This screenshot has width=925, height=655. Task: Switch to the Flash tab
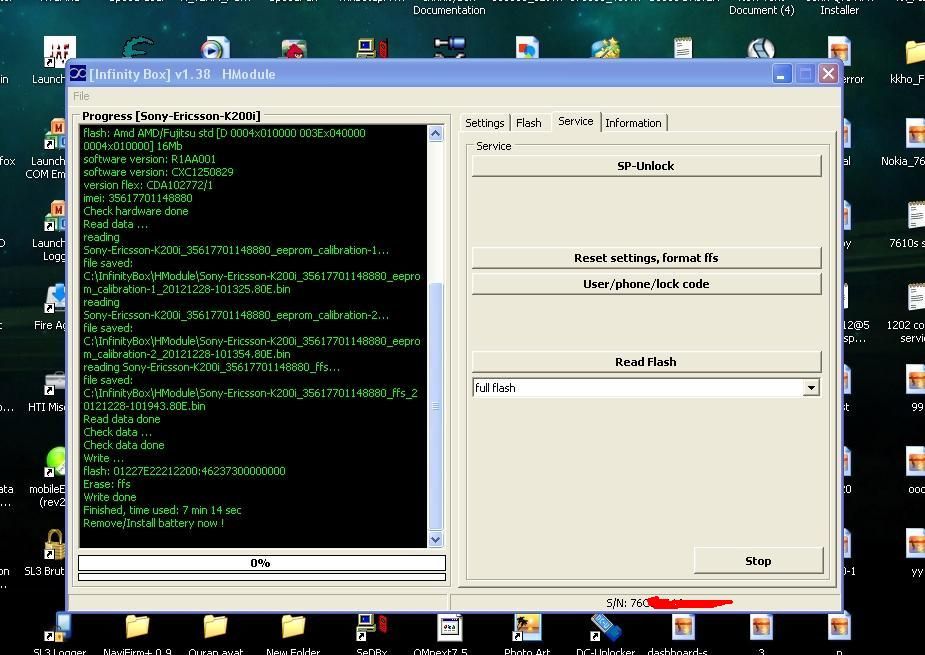tap(529, 123)
